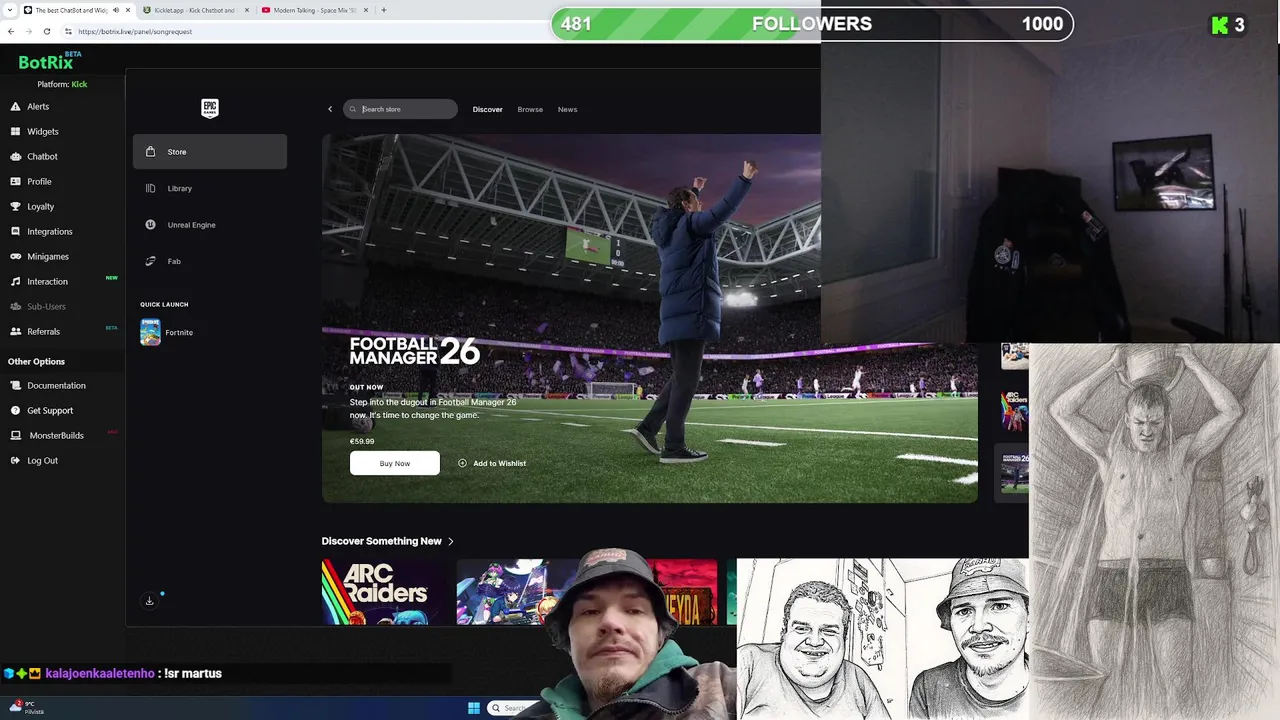Click the "Platform: Kick" label
This screenshot has height=720, width=1280.
coord(62,84)
